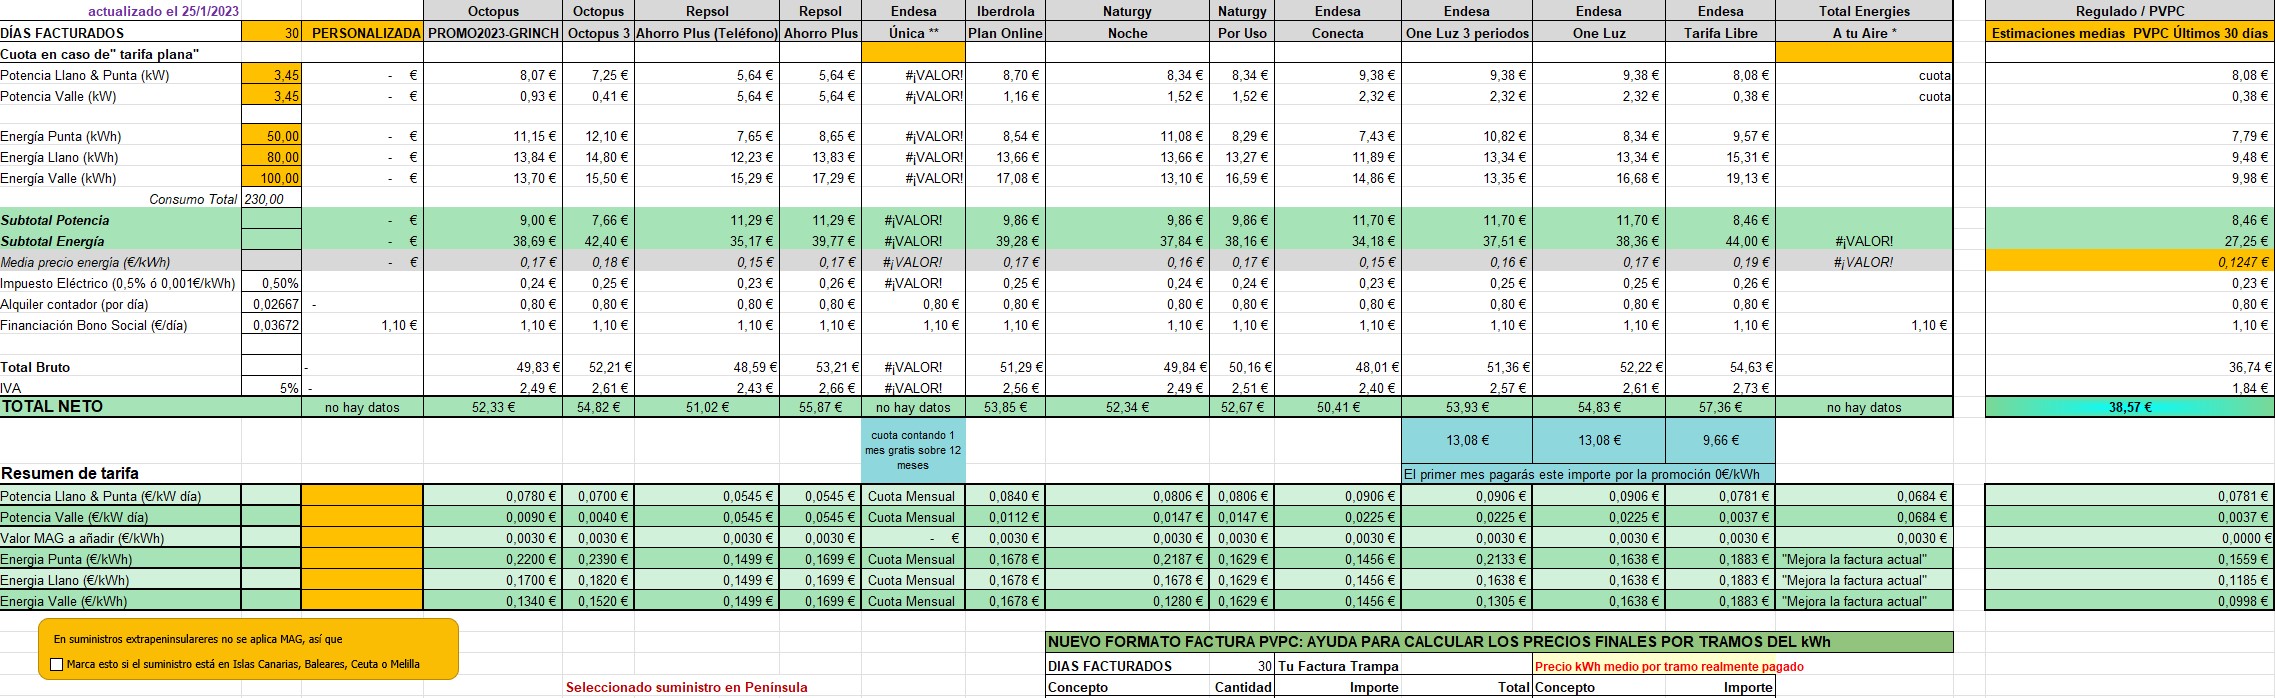Select the Impuesto Eléctrico rate cell 0,50%
Viewport: 2275px width, 698px height.
(x=271, y=283)
